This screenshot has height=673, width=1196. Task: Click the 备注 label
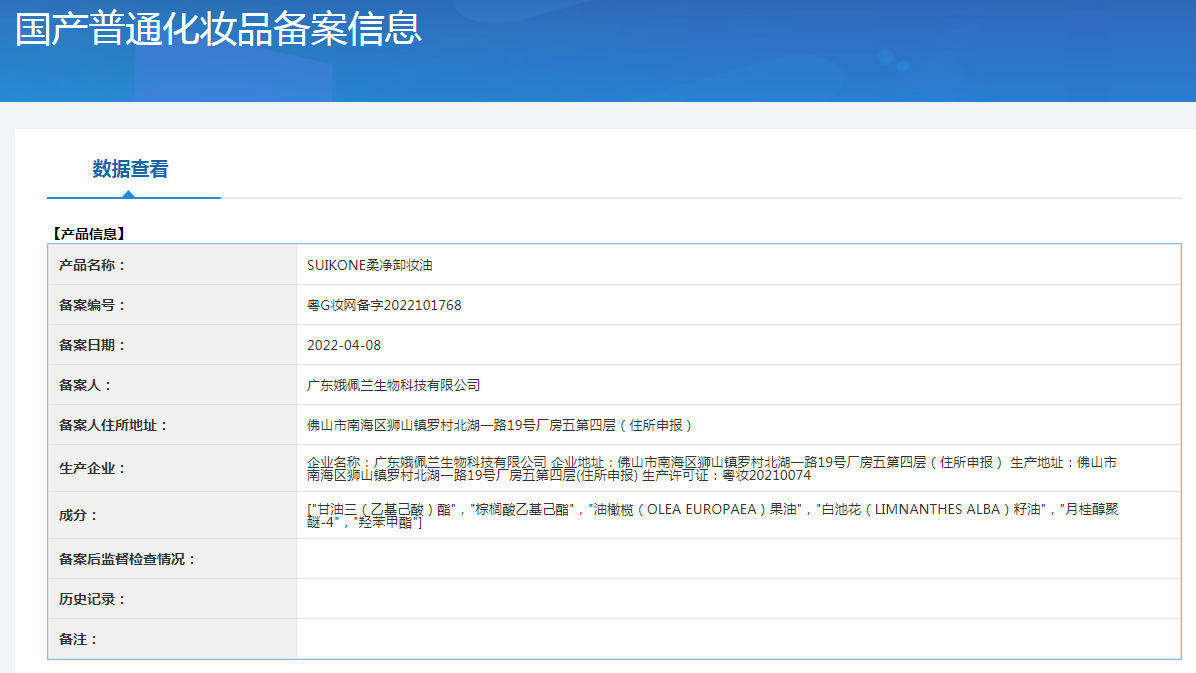pyautogui.click(x=79, y=639)
